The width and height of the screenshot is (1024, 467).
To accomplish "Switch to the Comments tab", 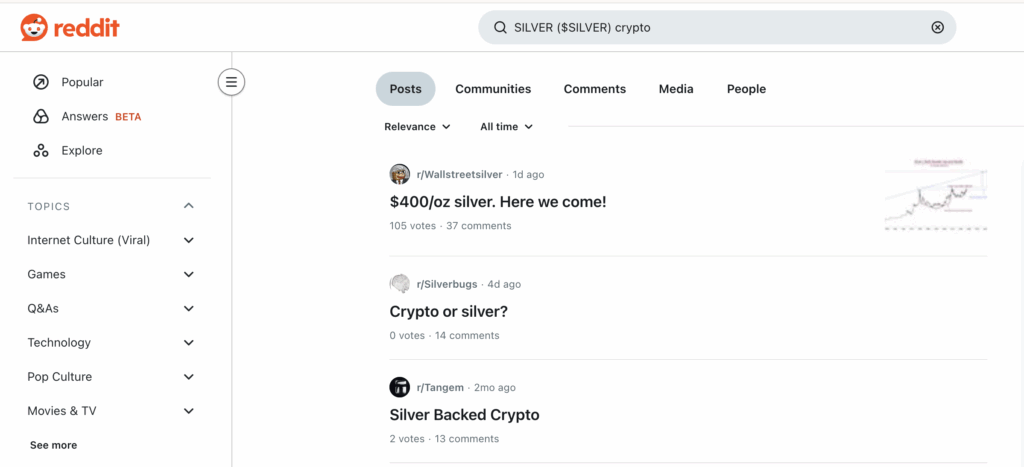I will click(x=594, y=89).
